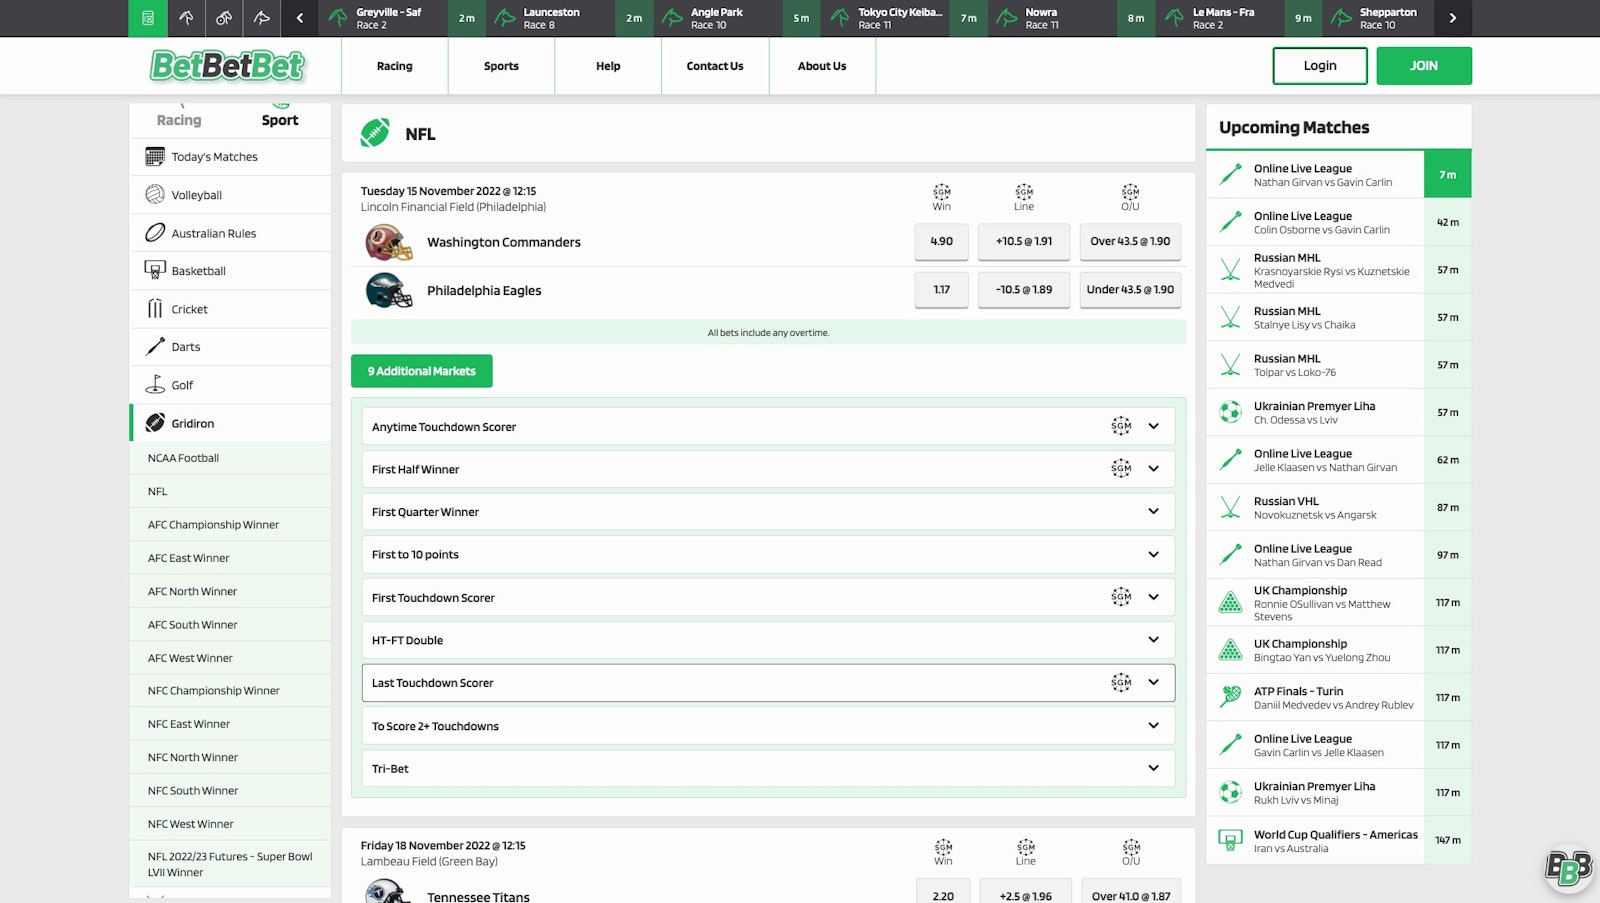1600x903 pixels.
Task: Switch to the Racing sidebar tab
Action: [x=179, y=120]
